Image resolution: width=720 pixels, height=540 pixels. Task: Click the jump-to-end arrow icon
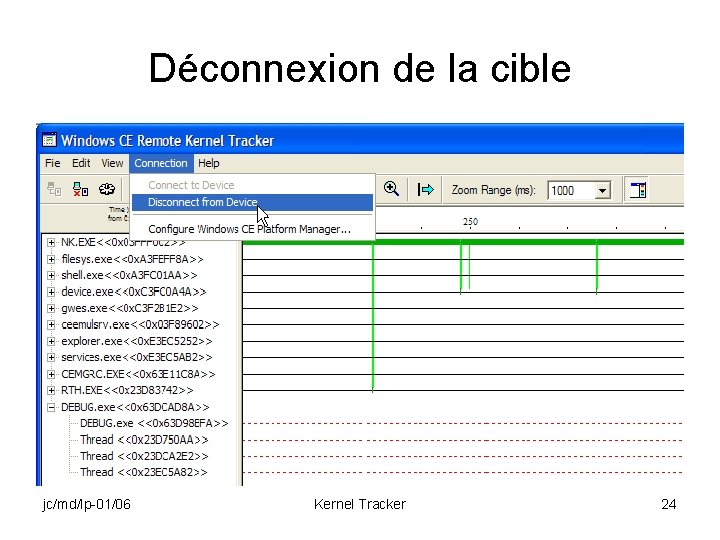click(425, 189)
